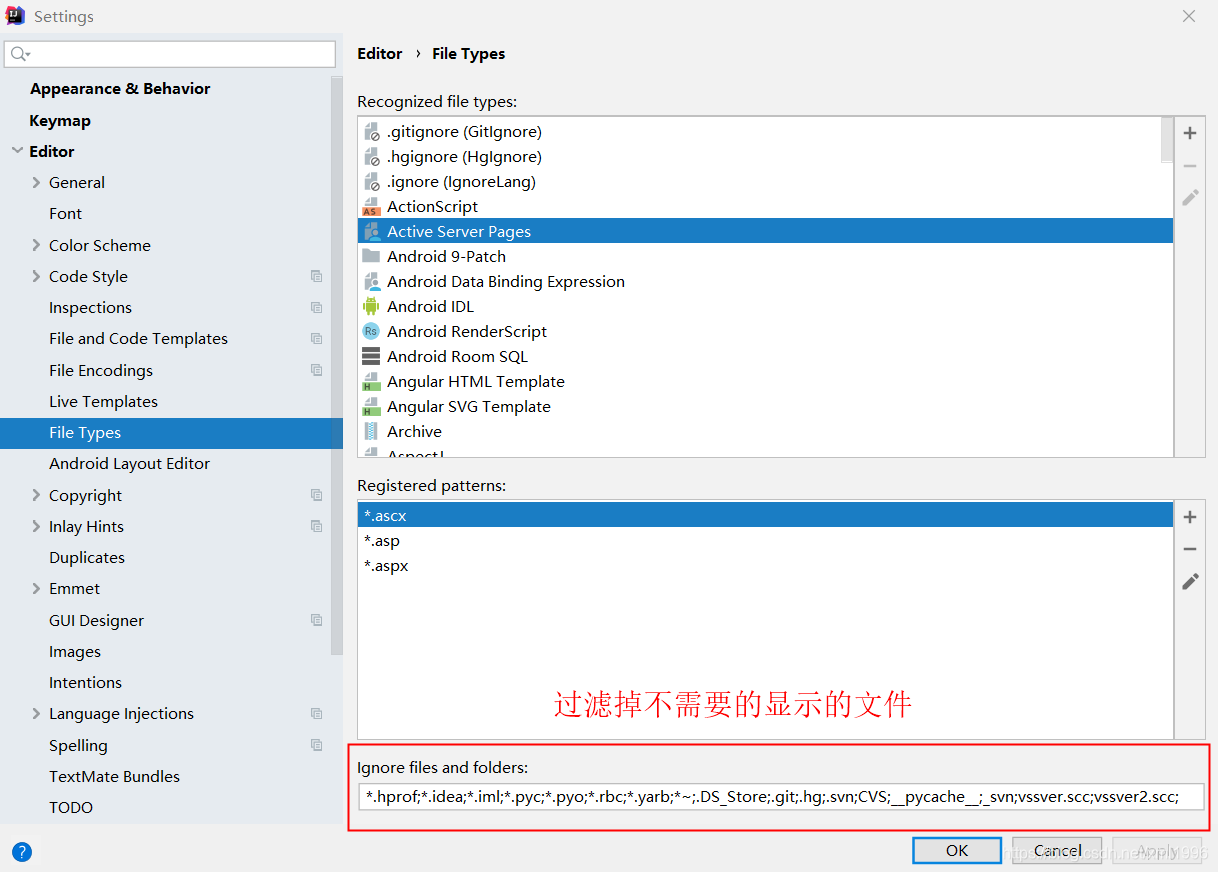This screenshot has height=872, width=1218.
Task: Open Android Layout Editor settings
Action: click(x=129, y=463)
